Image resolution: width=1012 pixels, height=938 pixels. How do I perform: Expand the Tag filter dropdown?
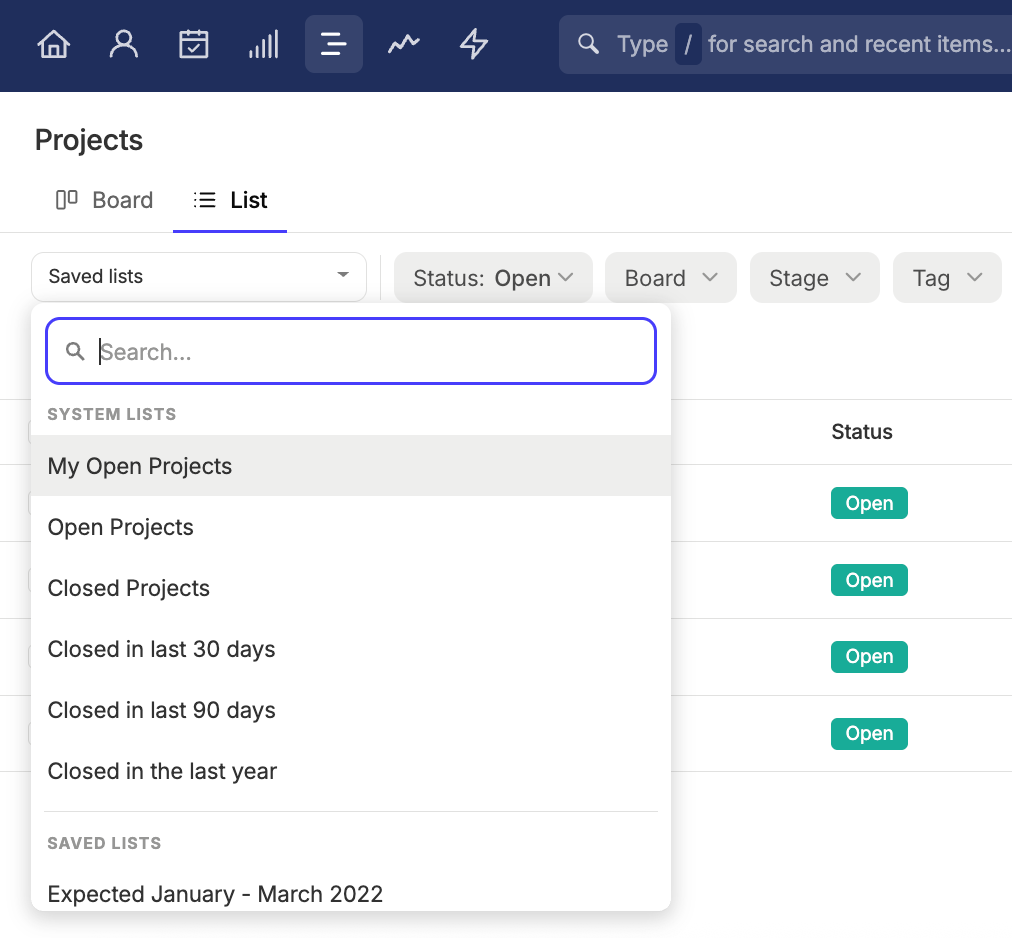point(947,278)
